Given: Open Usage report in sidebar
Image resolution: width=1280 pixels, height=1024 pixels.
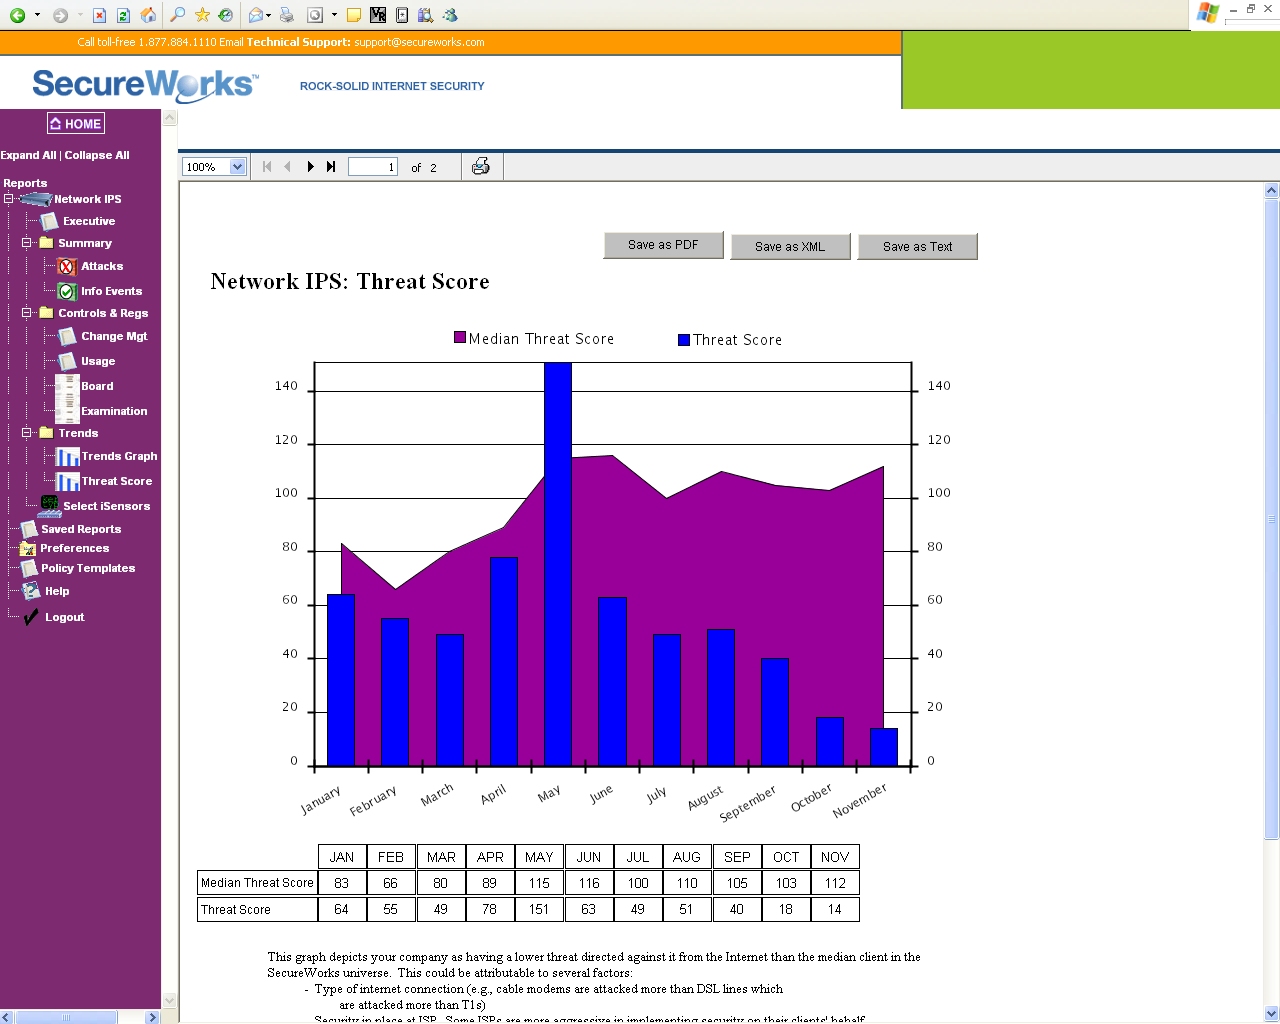Looking at the screenshot, I should click(98, 361).
